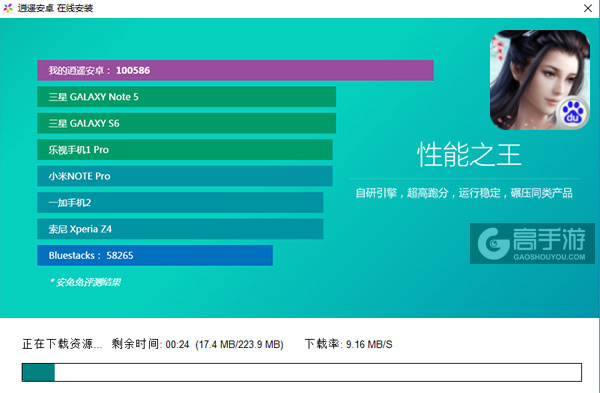This screenshot has width=600, height=393.
Task: Click the installer logo icon in title bar
Action: (8, 8)
